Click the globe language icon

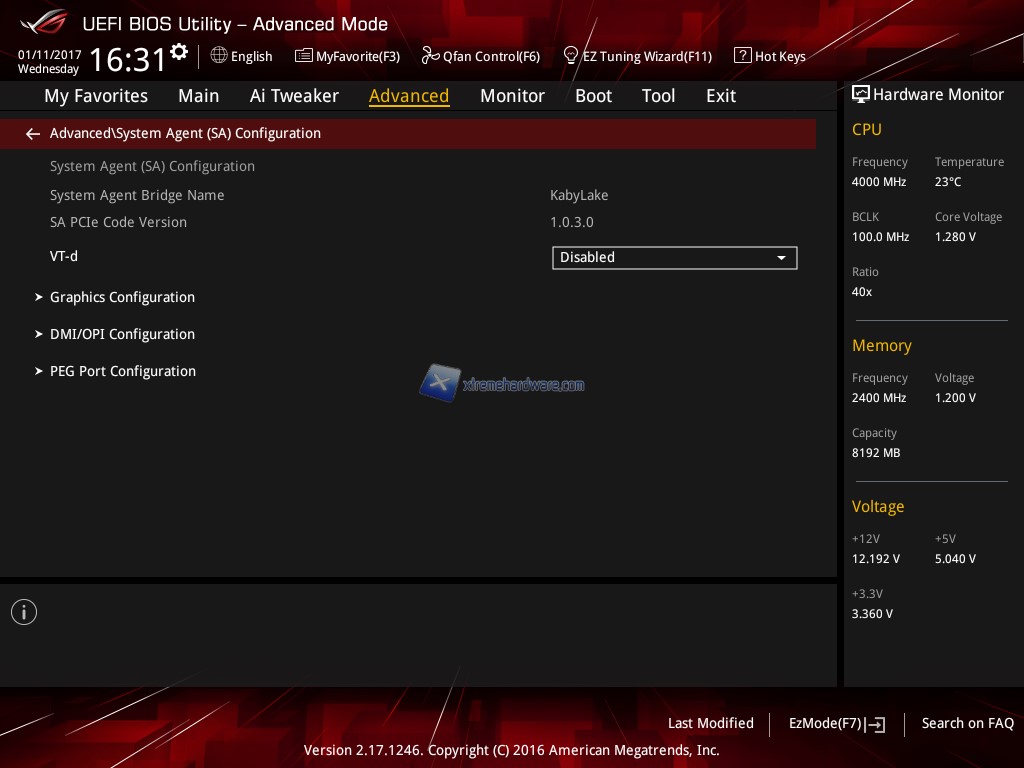[219, 56]
